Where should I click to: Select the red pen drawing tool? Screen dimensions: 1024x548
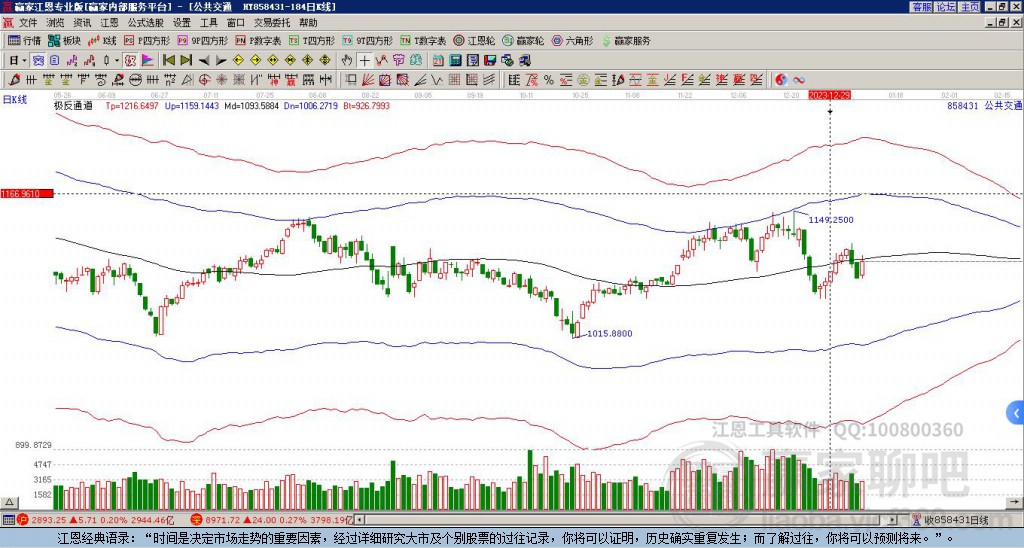coord(13,80)
